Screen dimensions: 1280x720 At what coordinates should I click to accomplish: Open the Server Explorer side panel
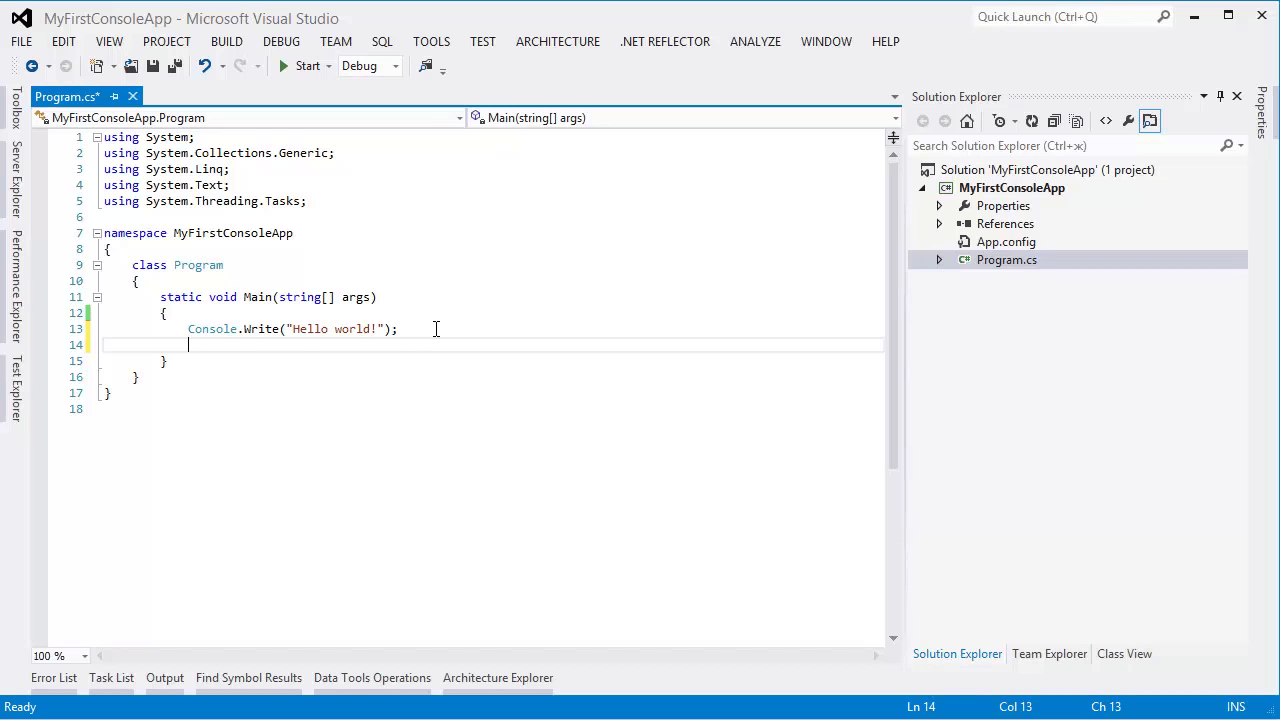[x=16, y=179]
